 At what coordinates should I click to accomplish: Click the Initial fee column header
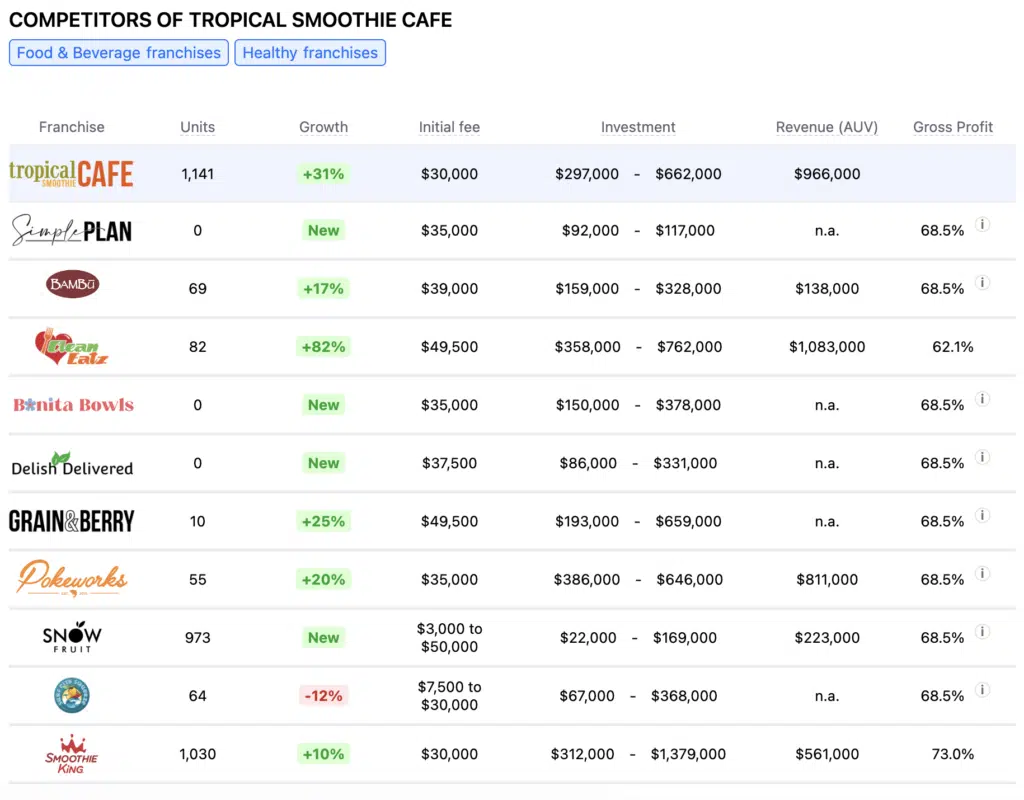tap(449, 127)
